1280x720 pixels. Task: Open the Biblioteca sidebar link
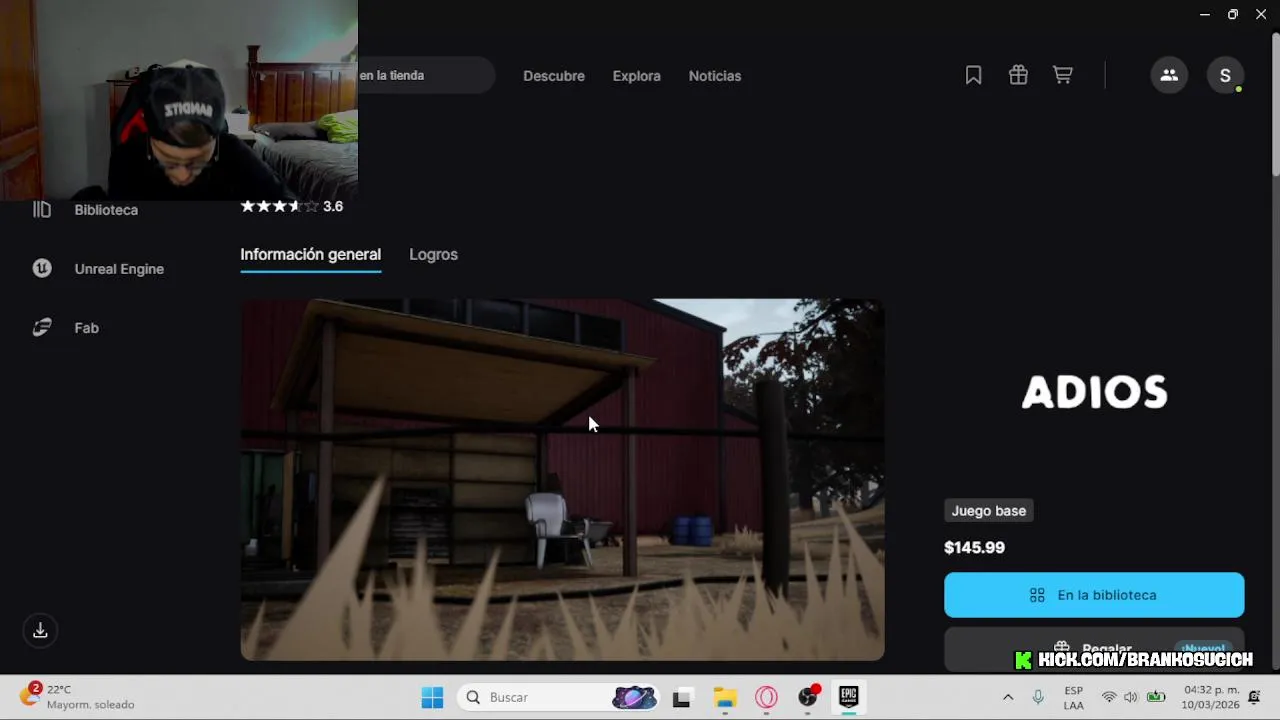(x=106, y=210)
